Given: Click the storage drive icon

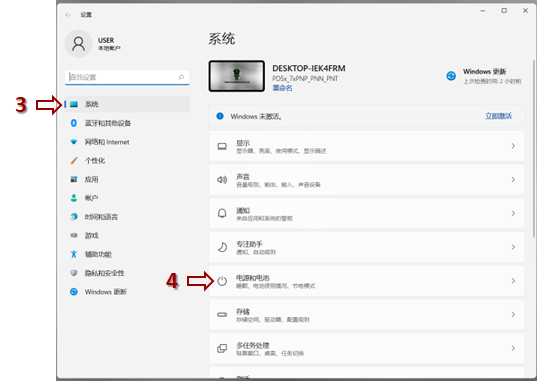Looking at the screenshot, I should click(x=222, y=315).
